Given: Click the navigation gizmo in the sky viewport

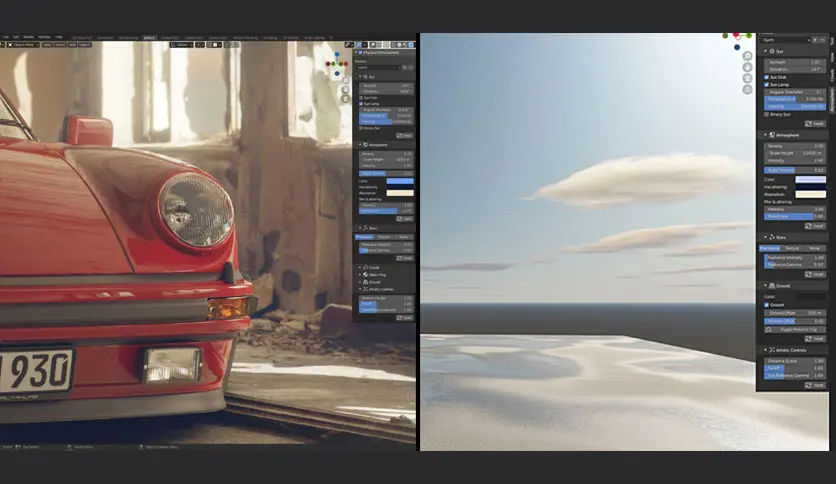Looking at the screenshot, I should [x=737, y=41].
